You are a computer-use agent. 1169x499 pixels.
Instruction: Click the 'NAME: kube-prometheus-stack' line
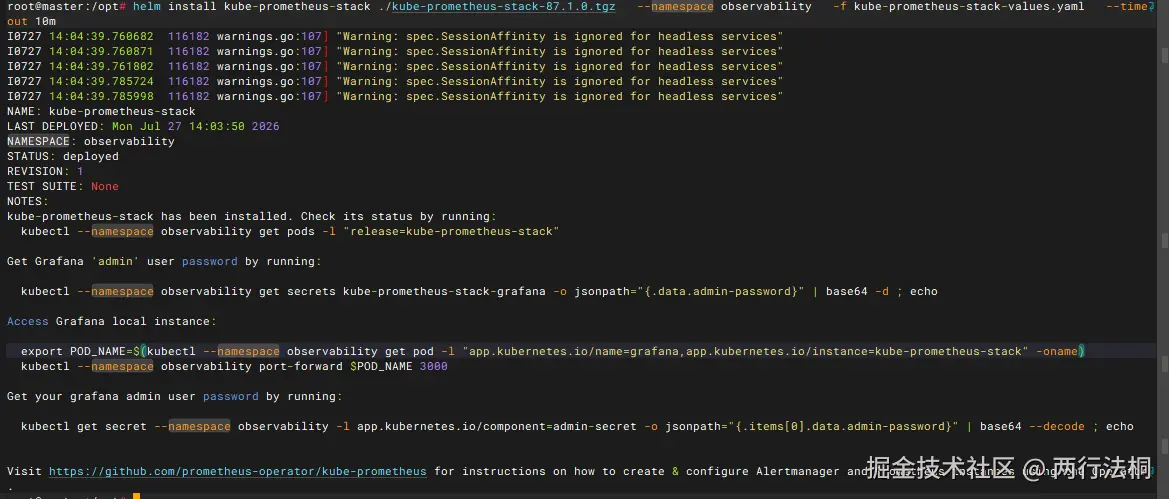(101, 111)
